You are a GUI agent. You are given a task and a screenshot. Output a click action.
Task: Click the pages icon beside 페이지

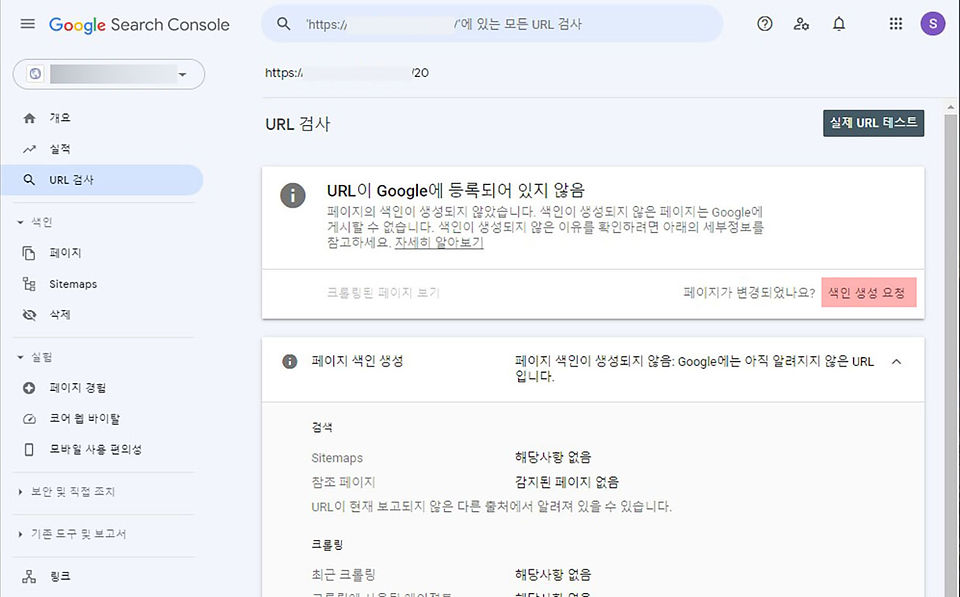(x=29, y=253)
